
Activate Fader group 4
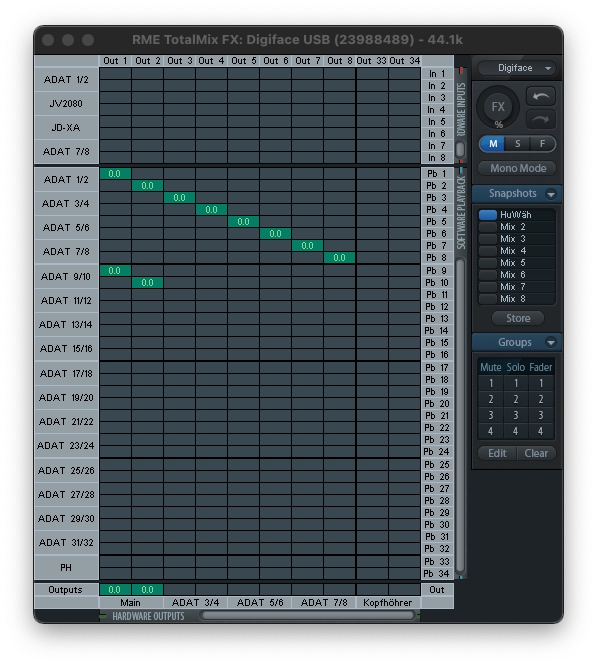point(541,431)
